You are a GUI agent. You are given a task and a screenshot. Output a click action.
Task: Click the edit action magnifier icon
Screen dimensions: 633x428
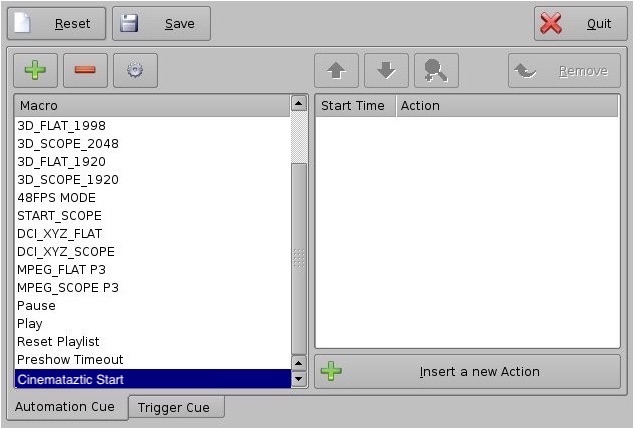pyautogui.click(x=436, y=70)
